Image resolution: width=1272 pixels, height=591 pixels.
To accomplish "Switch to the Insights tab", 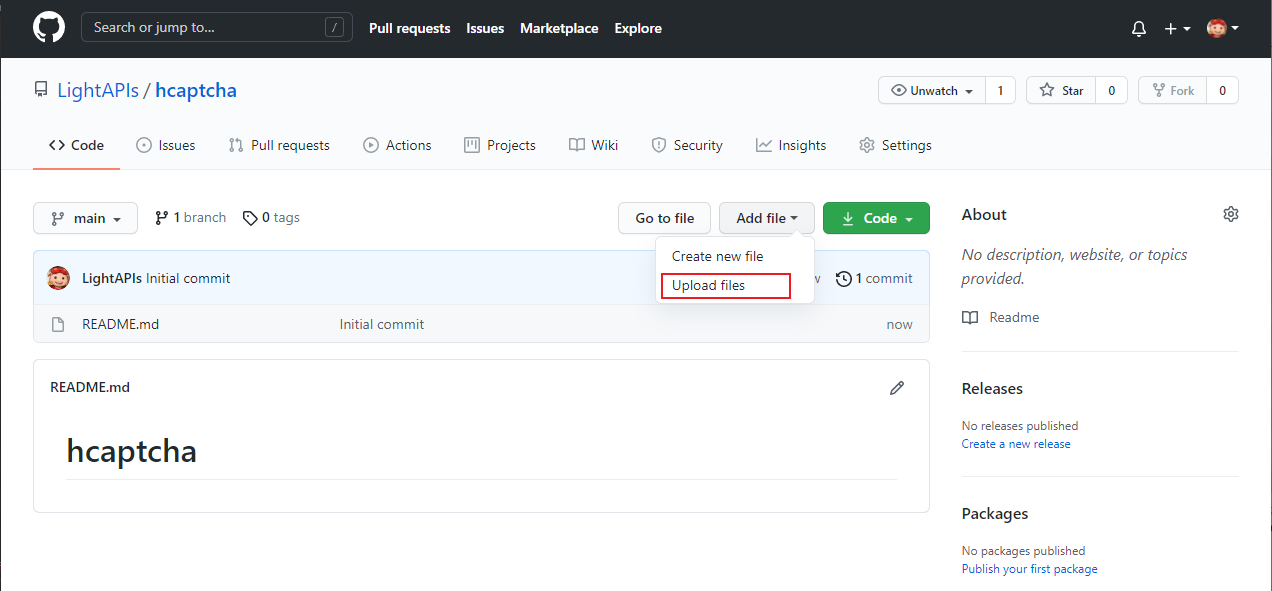I will click(x=791, y=146).
